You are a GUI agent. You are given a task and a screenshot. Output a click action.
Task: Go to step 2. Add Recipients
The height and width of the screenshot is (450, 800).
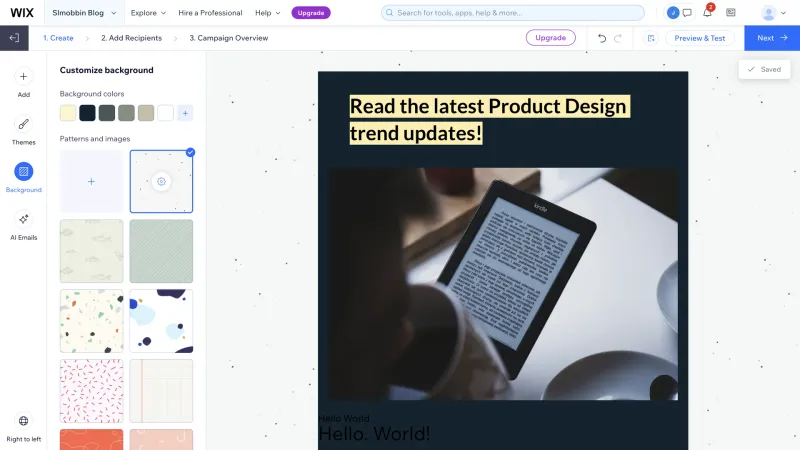click(131, 38)
